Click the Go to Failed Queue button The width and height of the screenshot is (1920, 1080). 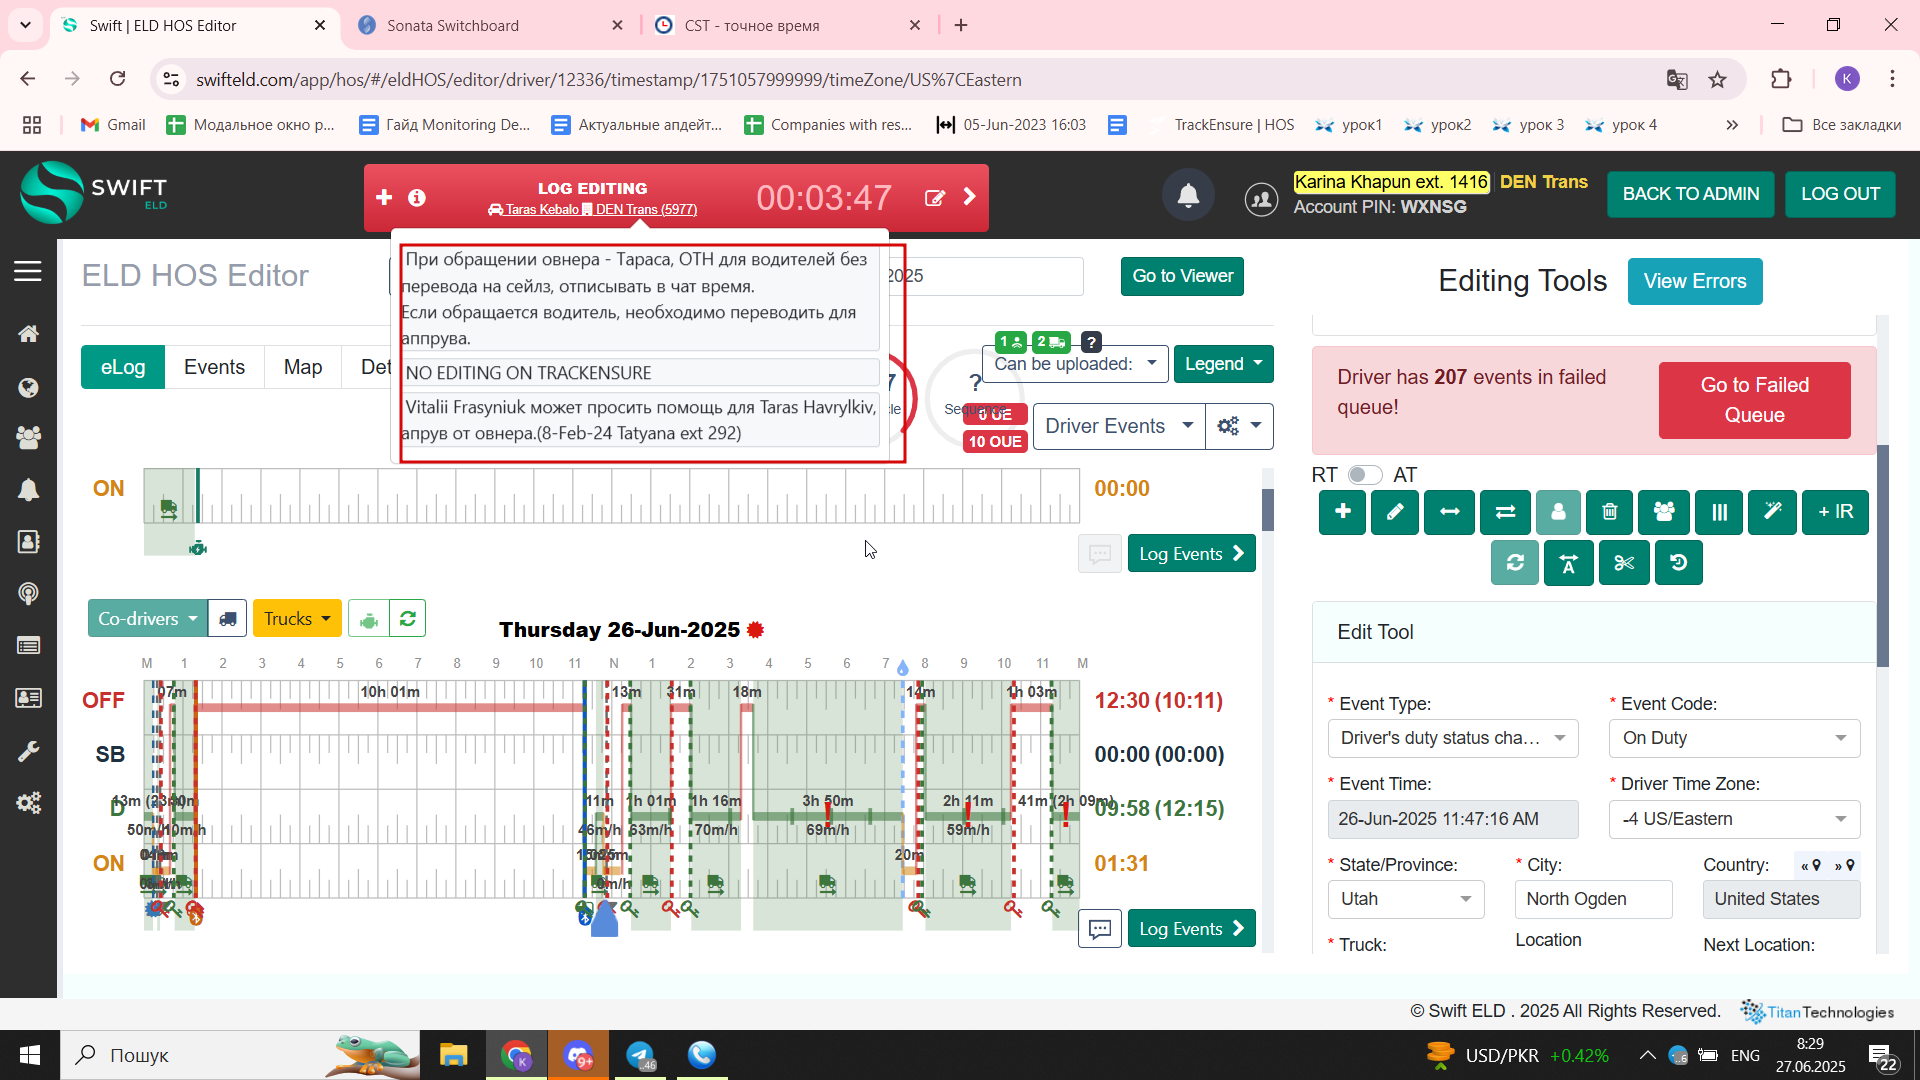[x=1754, y=400]
